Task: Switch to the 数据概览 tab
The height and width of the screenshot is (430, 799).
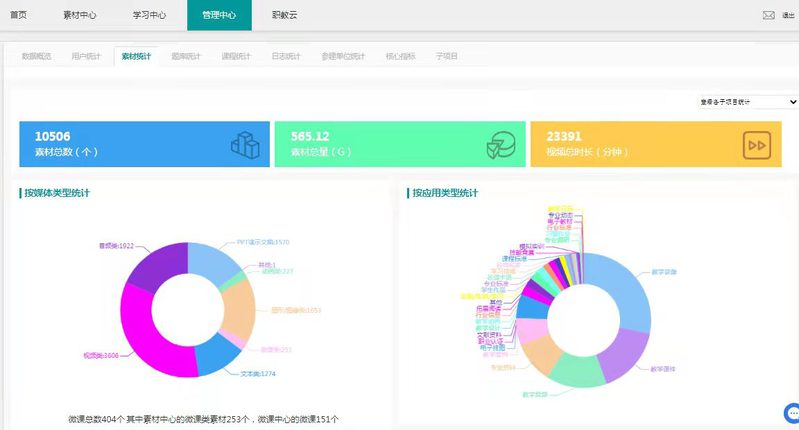Action: (36, 57)
